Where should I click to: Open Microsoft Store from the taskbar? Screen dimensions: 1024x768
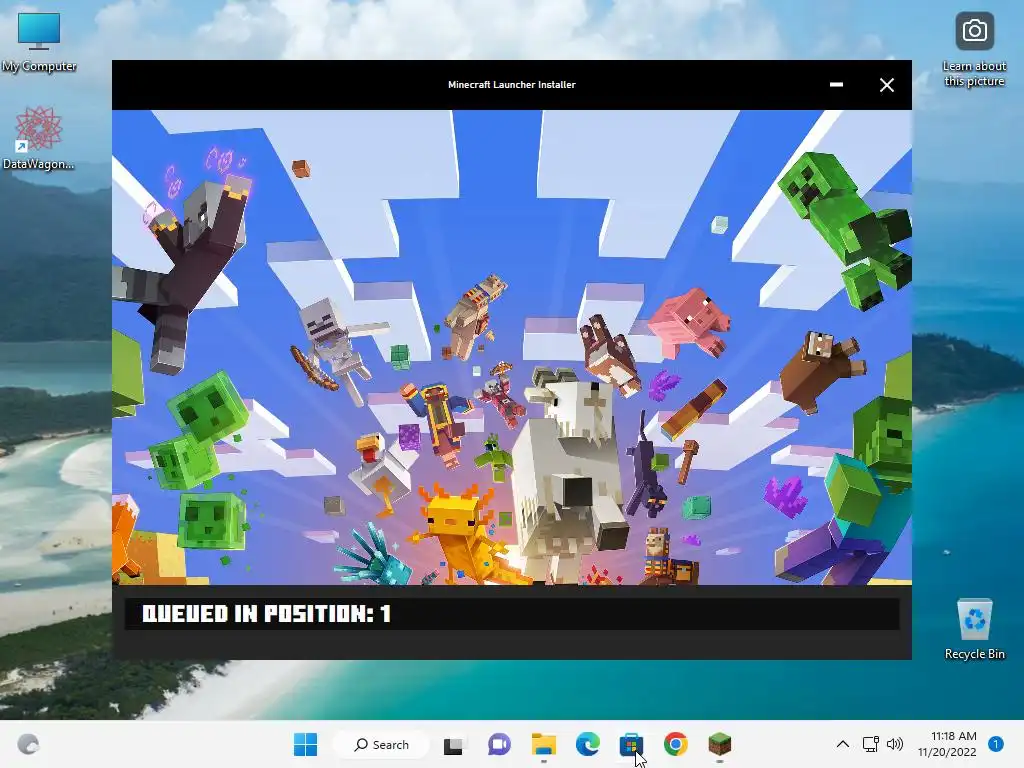tap(632, 744)
